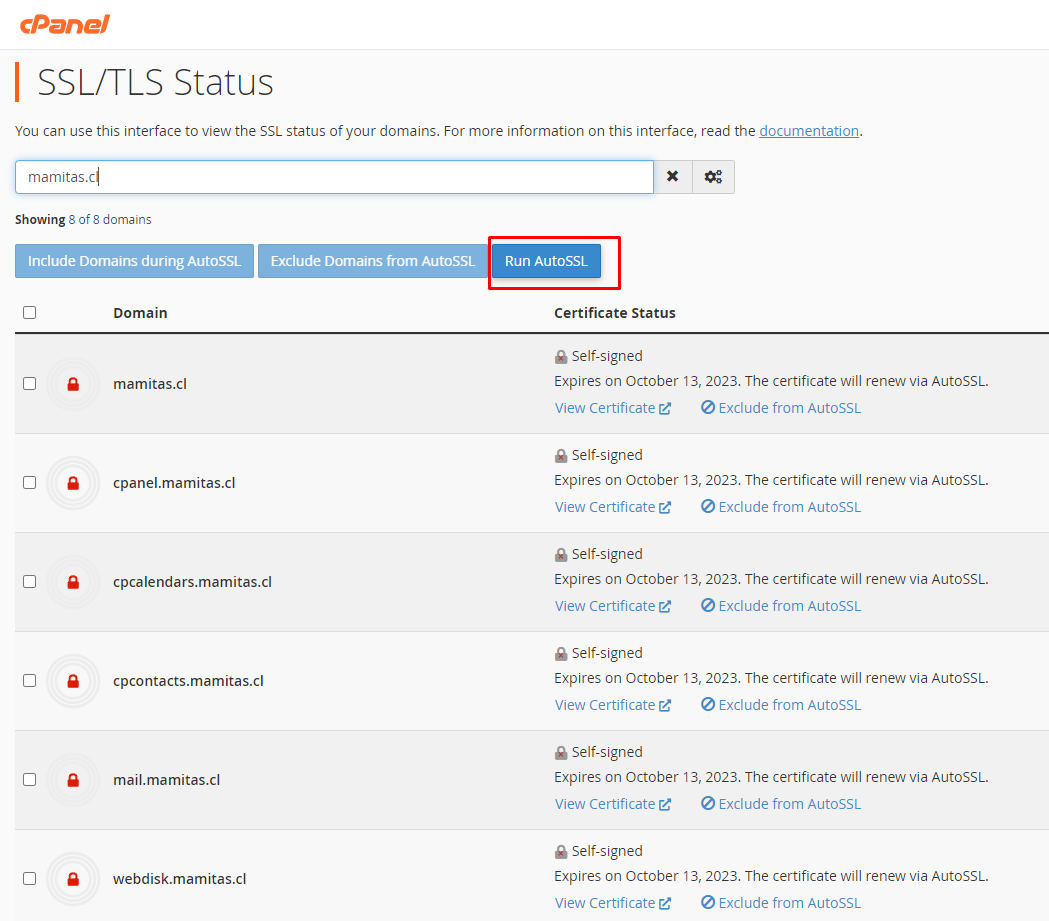
Task: View Certificate for mail.mamitas.cl
Action: click(x=613, y=804)
